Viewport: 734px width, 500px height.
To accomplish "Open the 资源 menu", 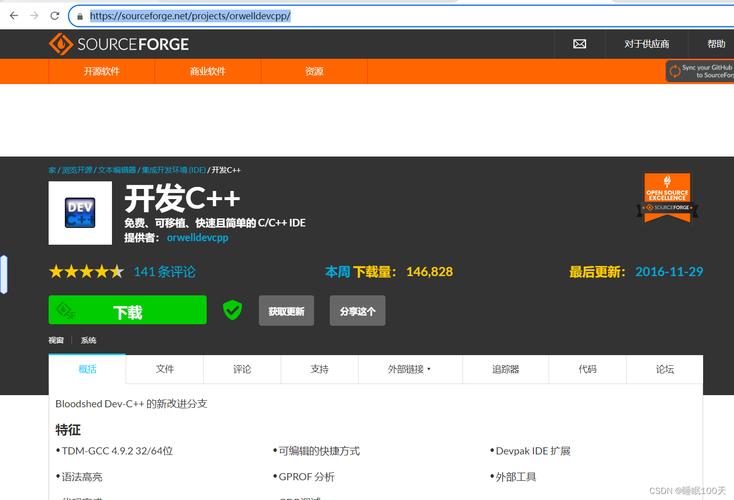I will click(x=314, y=72).
